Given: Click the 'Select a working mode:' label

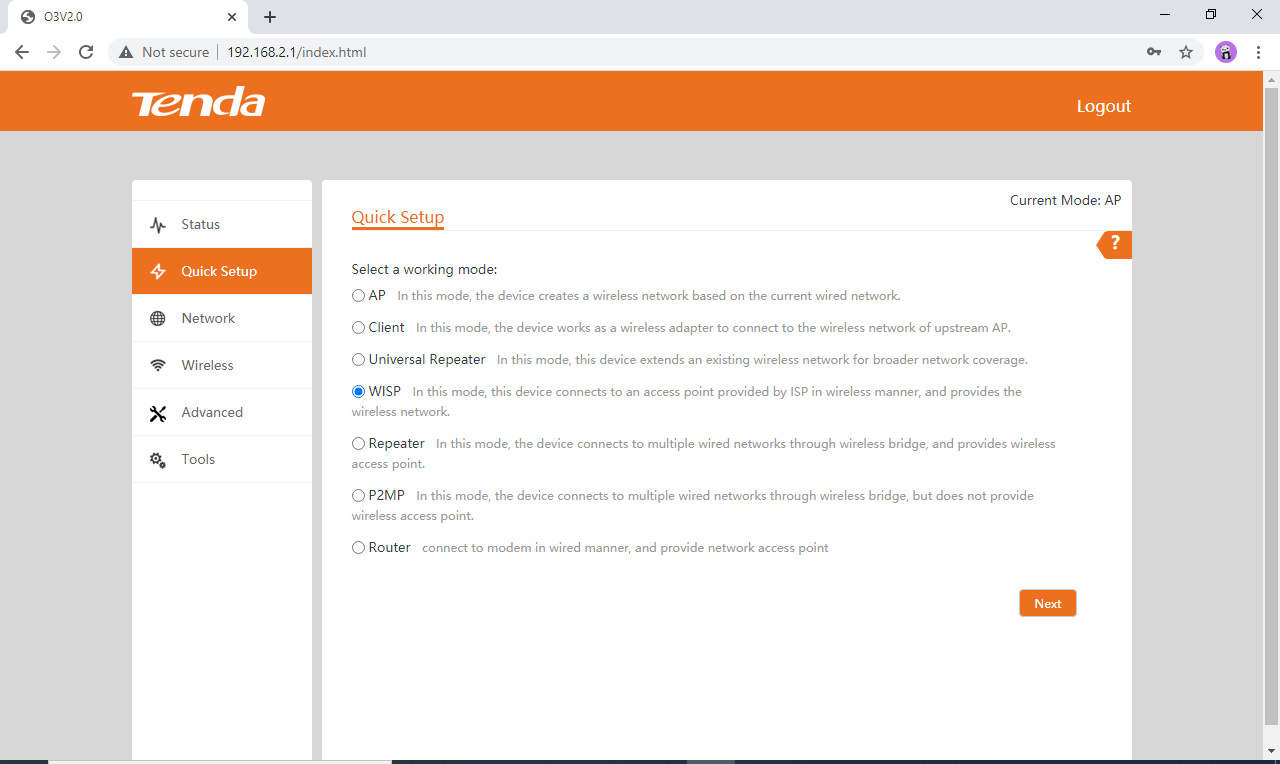Looking at the screenshot, I should click(x=424, y=269).
